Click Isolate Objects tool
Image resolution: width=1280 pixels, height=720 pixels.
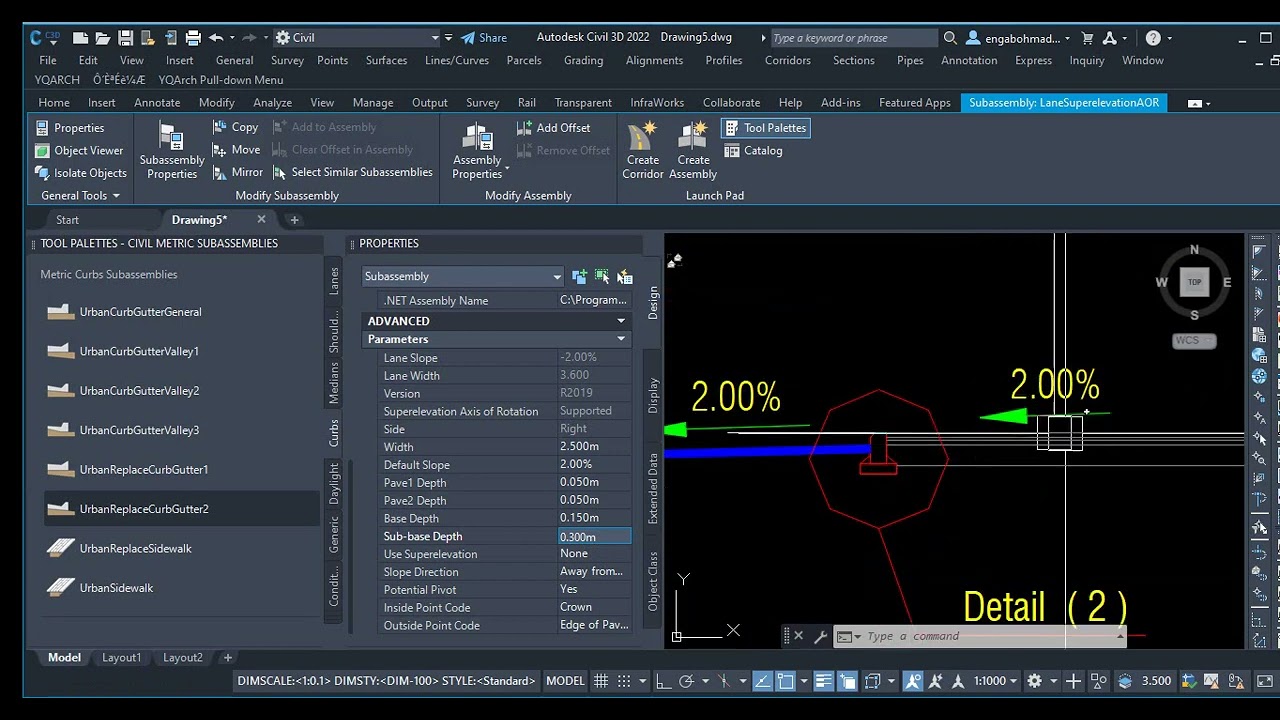click(80, 173)
